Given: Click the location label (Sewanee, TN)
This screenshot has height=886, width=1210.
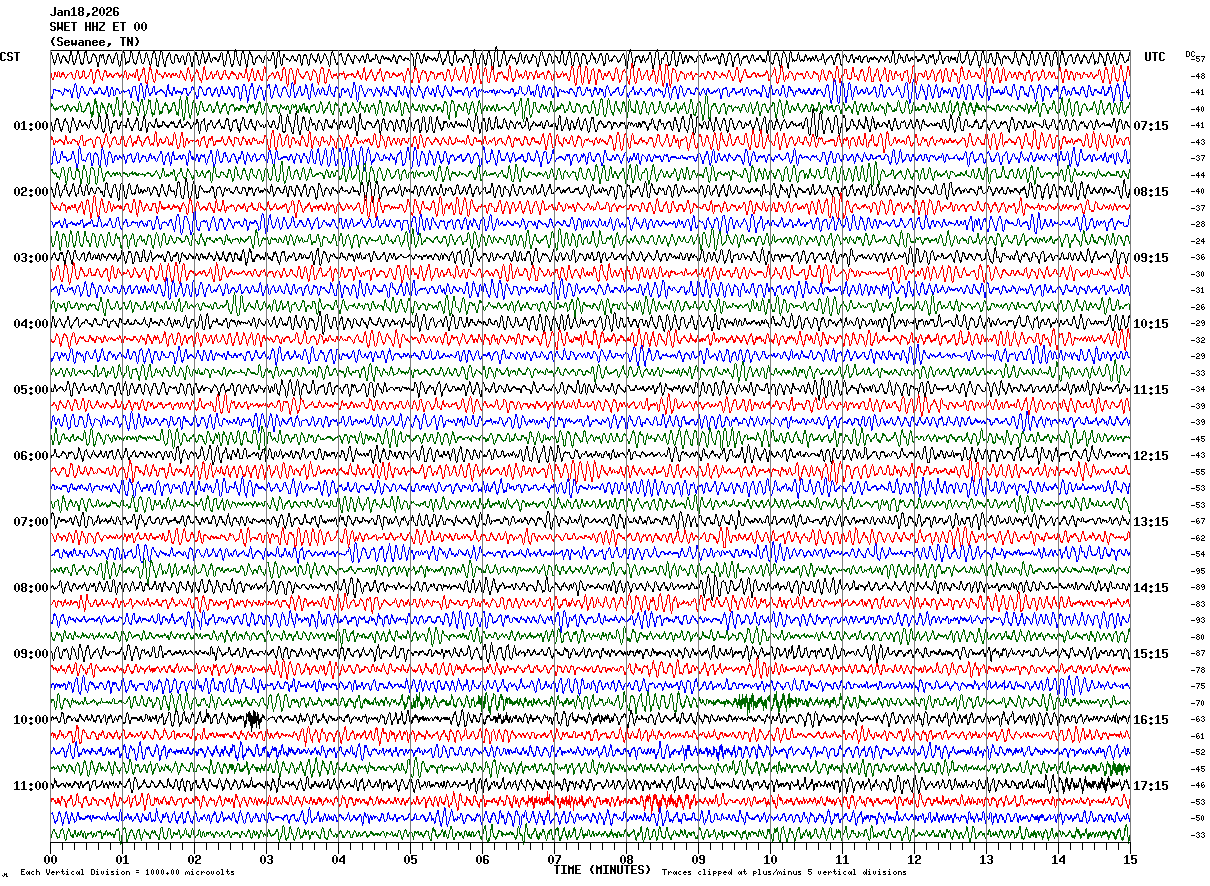Looking at the screenshot, I should pyautogui.click(x=95, y=42).
